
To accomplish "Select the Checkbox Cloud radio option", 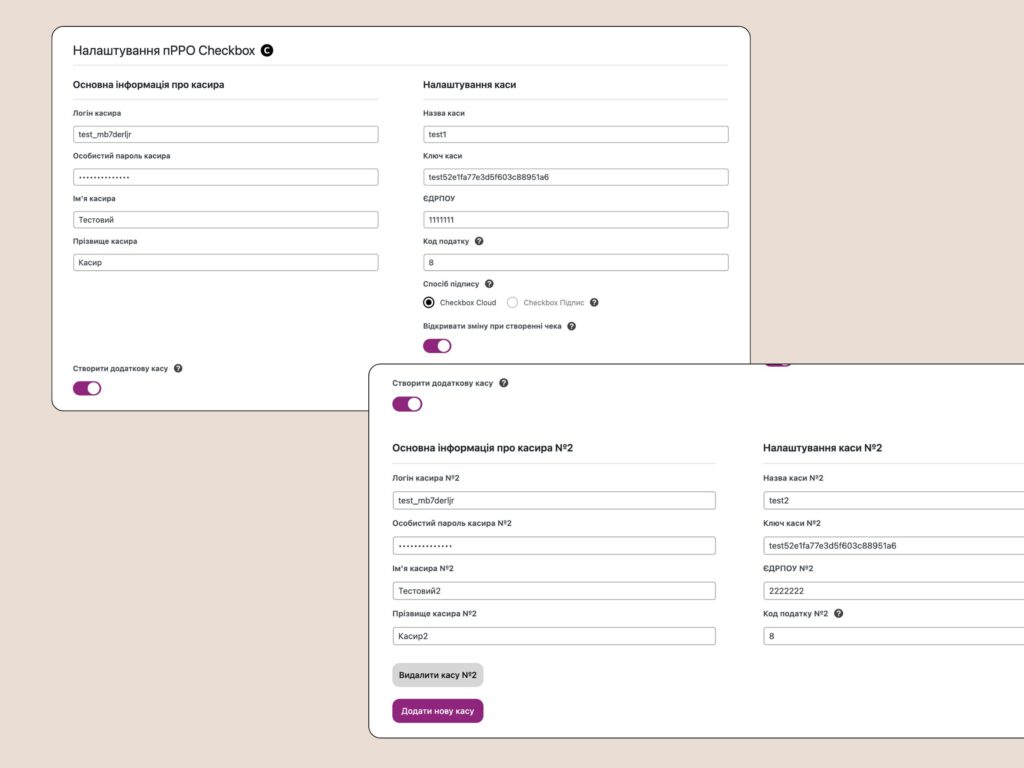I will pos(429,302).
